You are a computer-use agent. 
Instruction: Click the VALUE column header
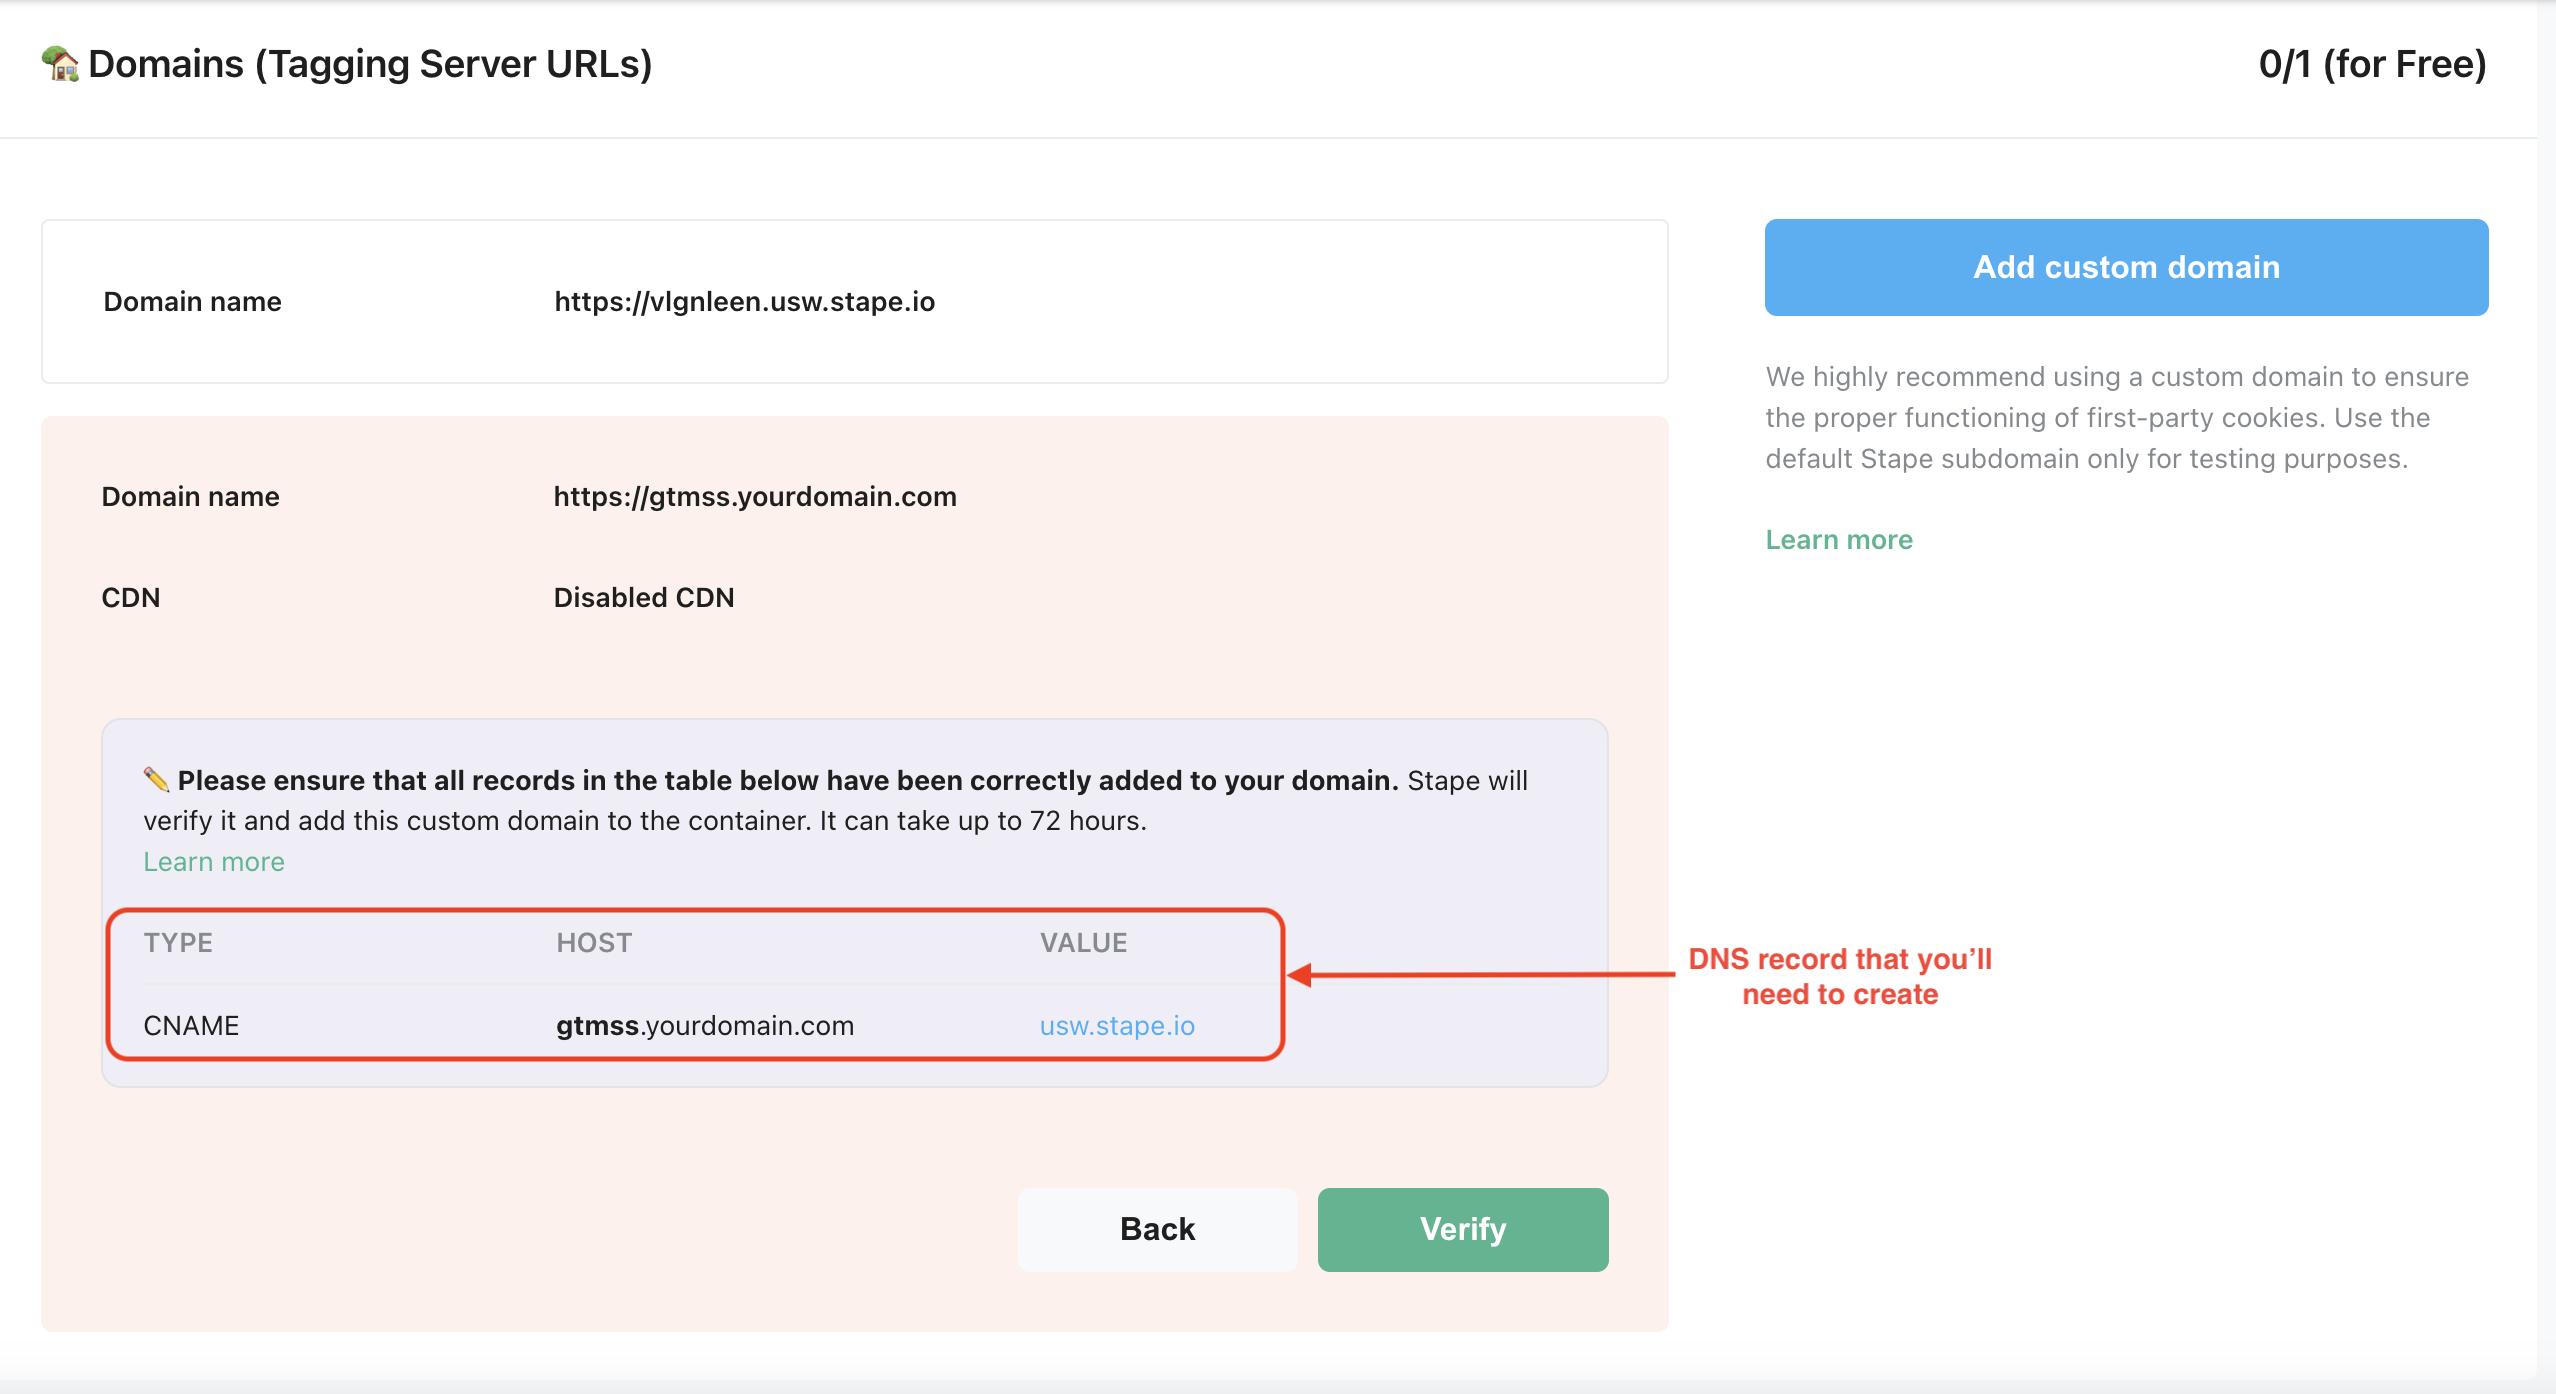[1083, 943]
